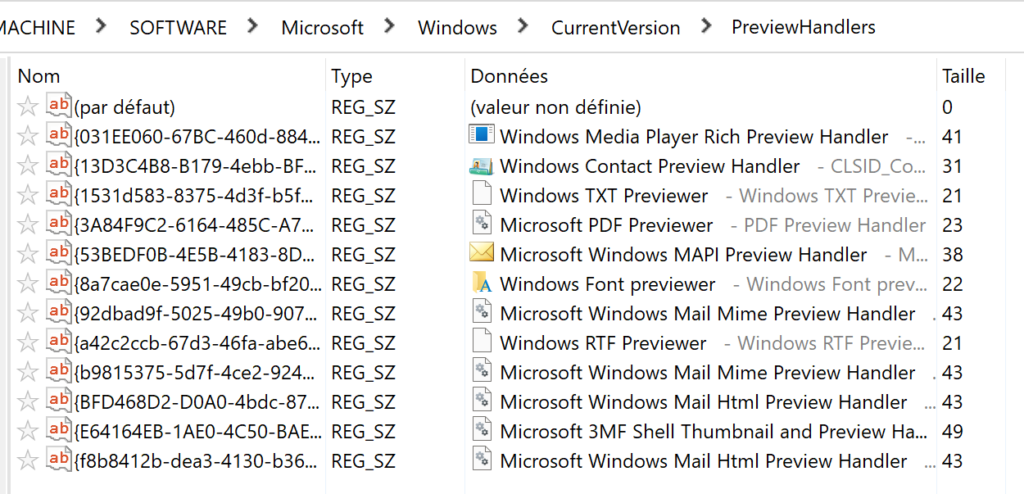Toggle favorite star for {53BEDF0B-4E5B row
The width and height of the screenshot is (1024, 494).
[27, 254]
